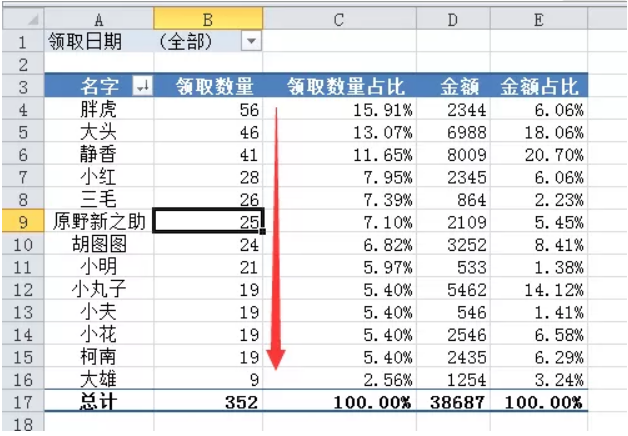Viewport: 628px width, 436px height.
Task: Click quantity 56 in 胖虎 row
Action: tap(208, 109)
